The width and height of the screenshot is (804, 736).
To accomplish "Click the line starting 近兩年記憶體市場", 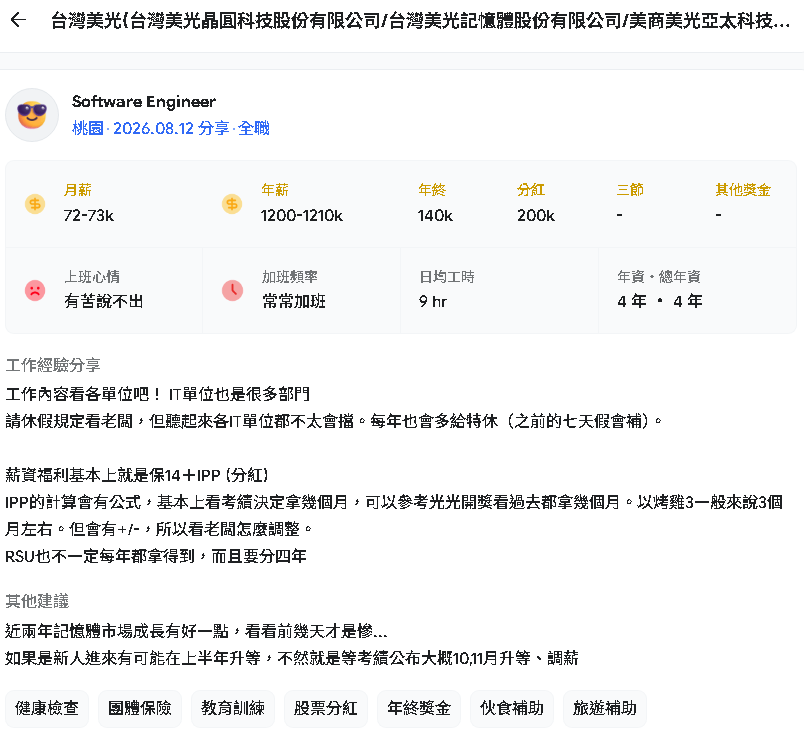I will 196,631.
